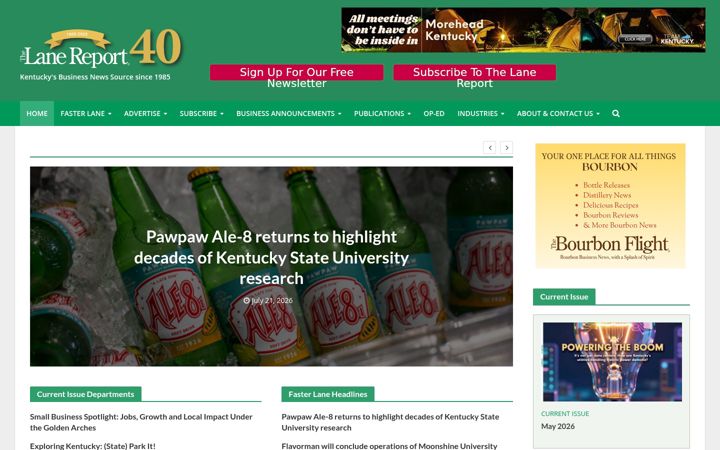Open Small Business Spotlight Golden Arches article
720x450 pixels.
(141, 422)
